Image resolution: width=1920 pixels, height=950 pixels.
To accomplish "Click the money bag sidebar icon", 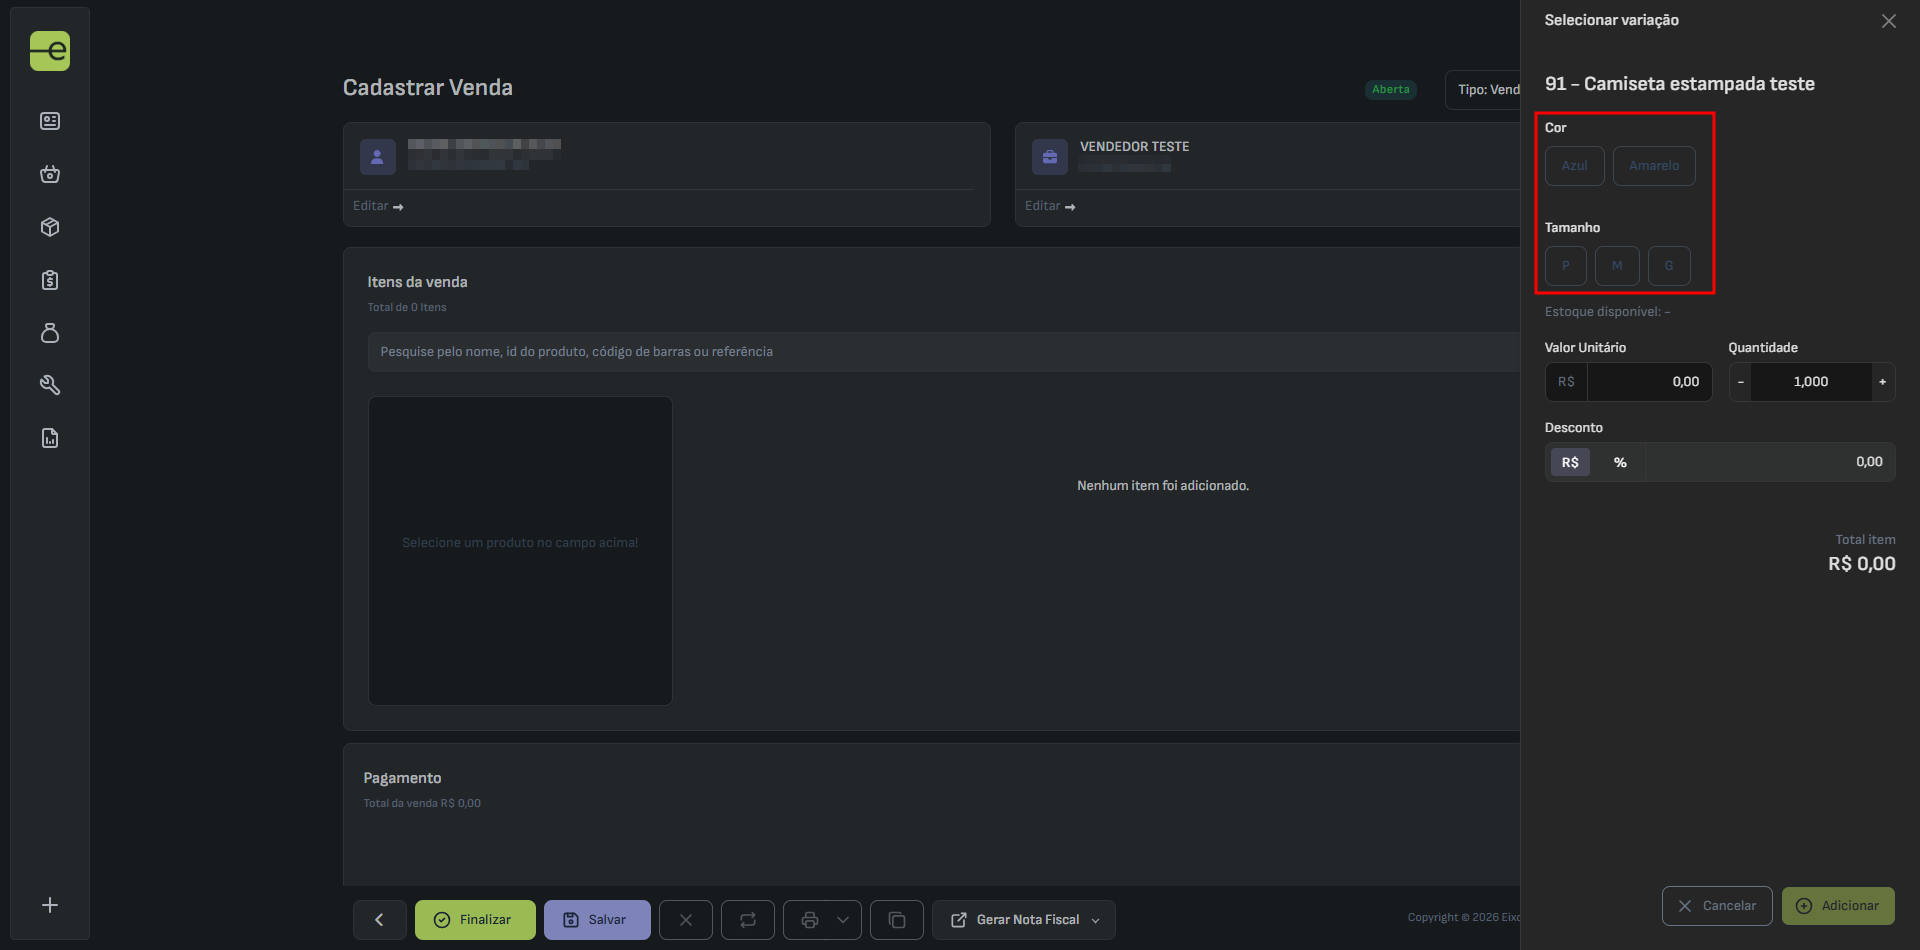I will pyautogui.click(x=50, y=333).
